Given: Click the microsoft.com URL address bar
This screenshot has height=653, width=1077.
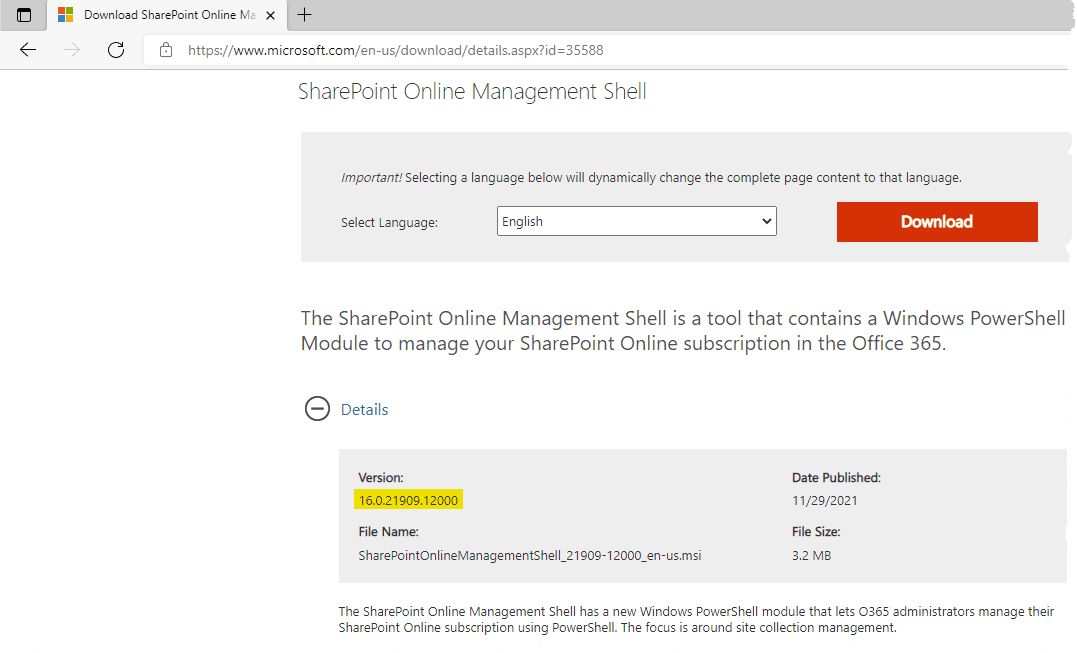Looking at the screenshot, I should 604,50.
